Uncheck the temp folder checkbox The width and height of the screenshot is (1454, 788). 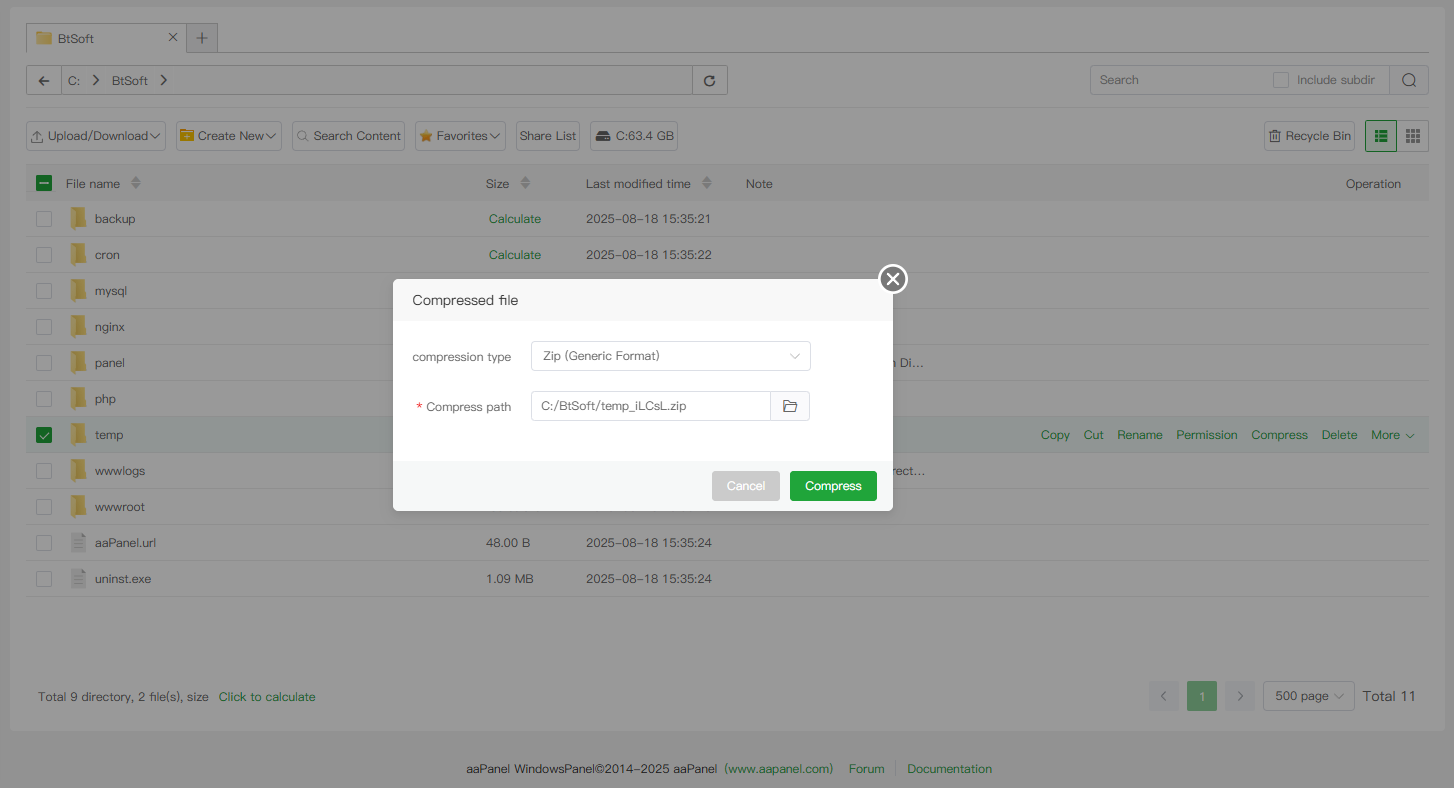coord(44,435)
